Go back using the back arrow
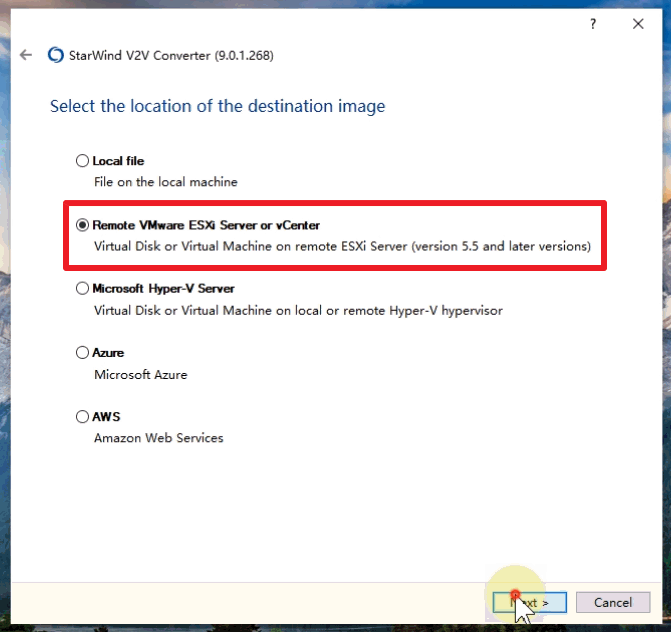 click(26, 55)
